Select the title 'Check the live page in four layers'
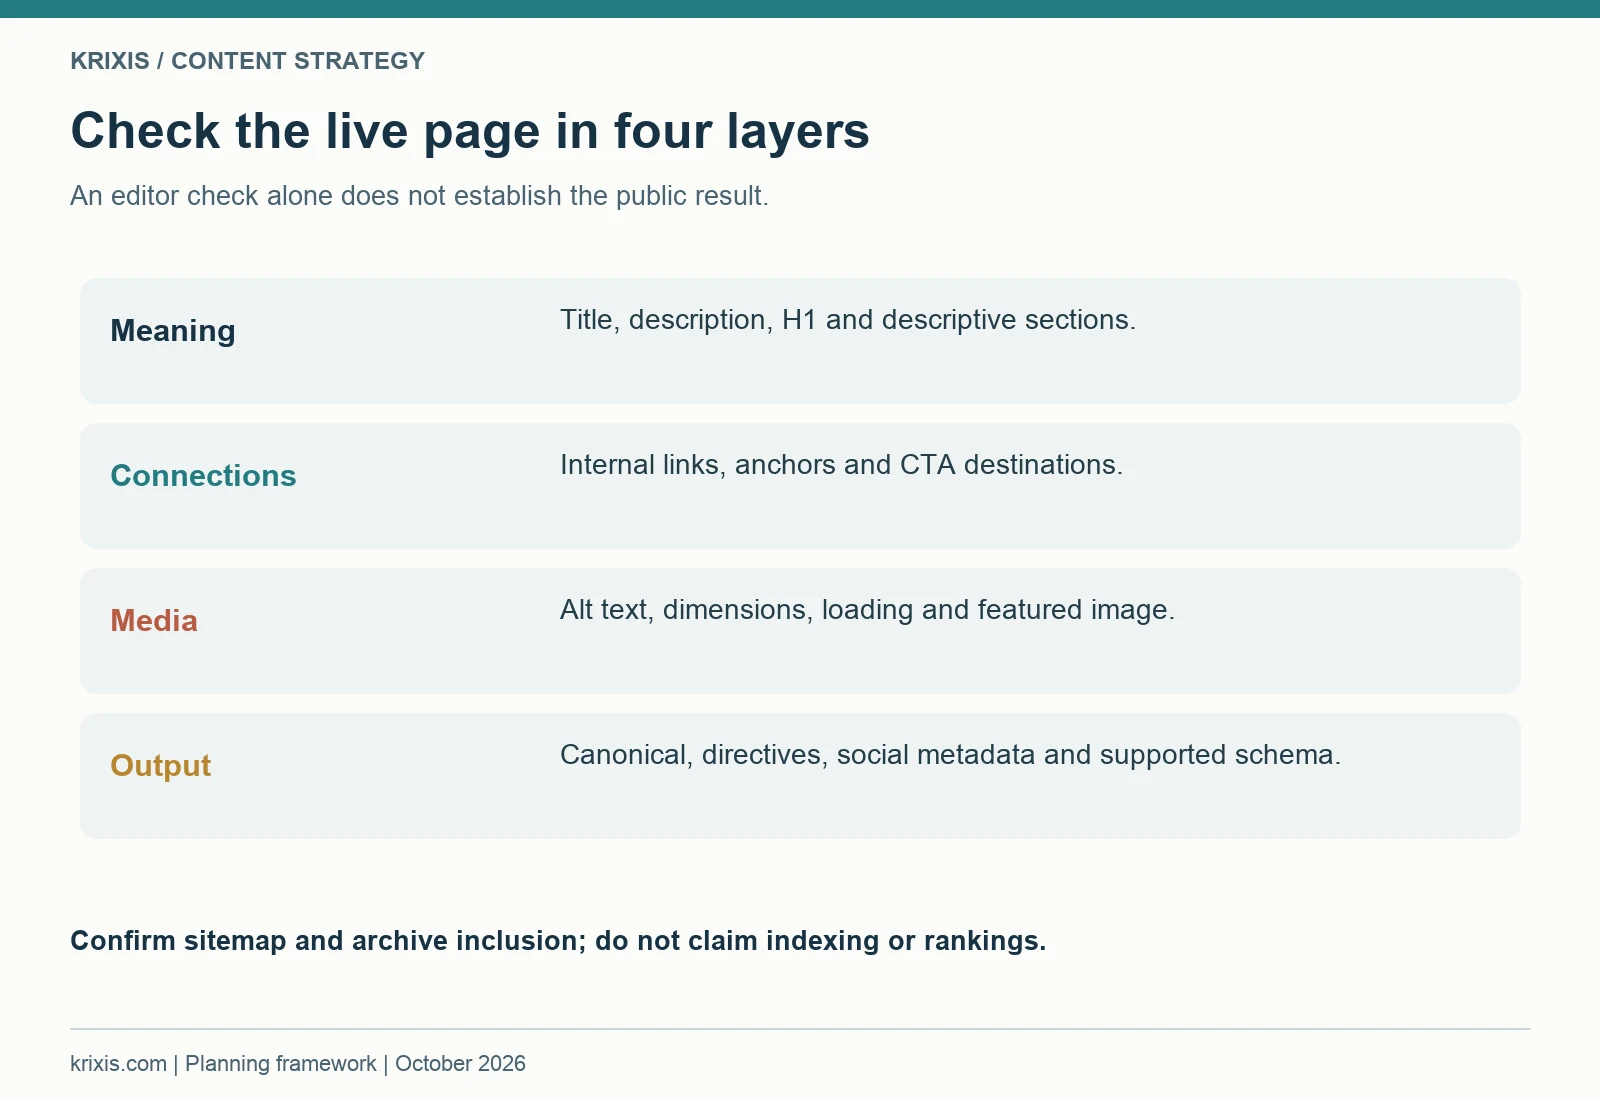 click(470, 131)
